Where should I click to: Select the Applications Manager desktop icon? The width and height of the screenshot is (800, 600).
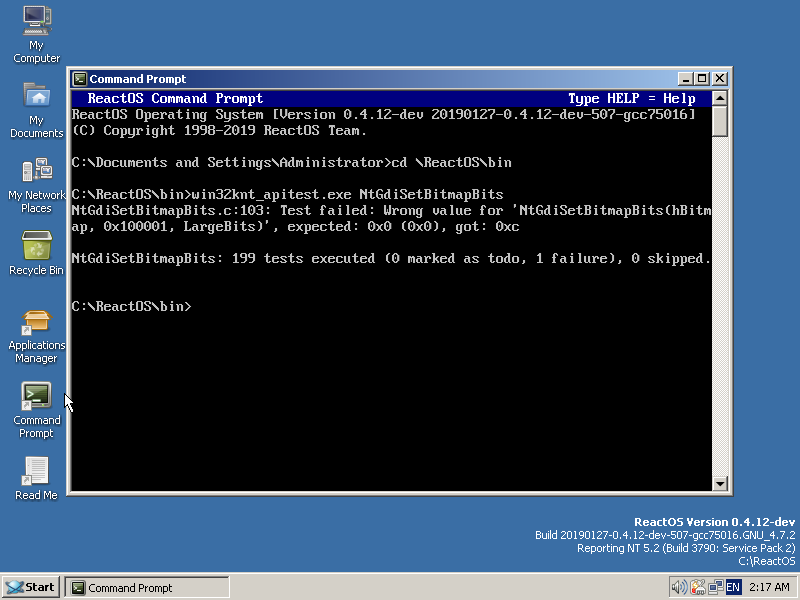[36, 336]
